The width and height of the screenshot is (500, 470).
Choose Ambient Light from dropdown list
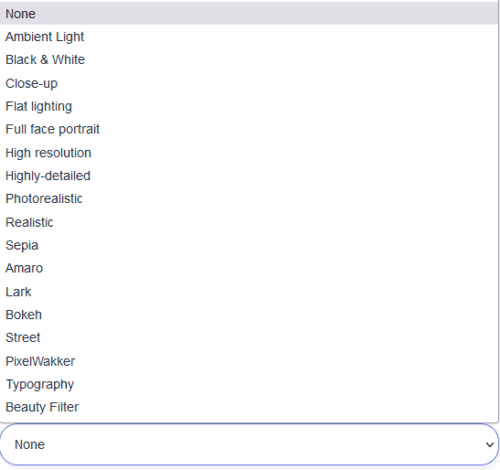tap(249, 37)
